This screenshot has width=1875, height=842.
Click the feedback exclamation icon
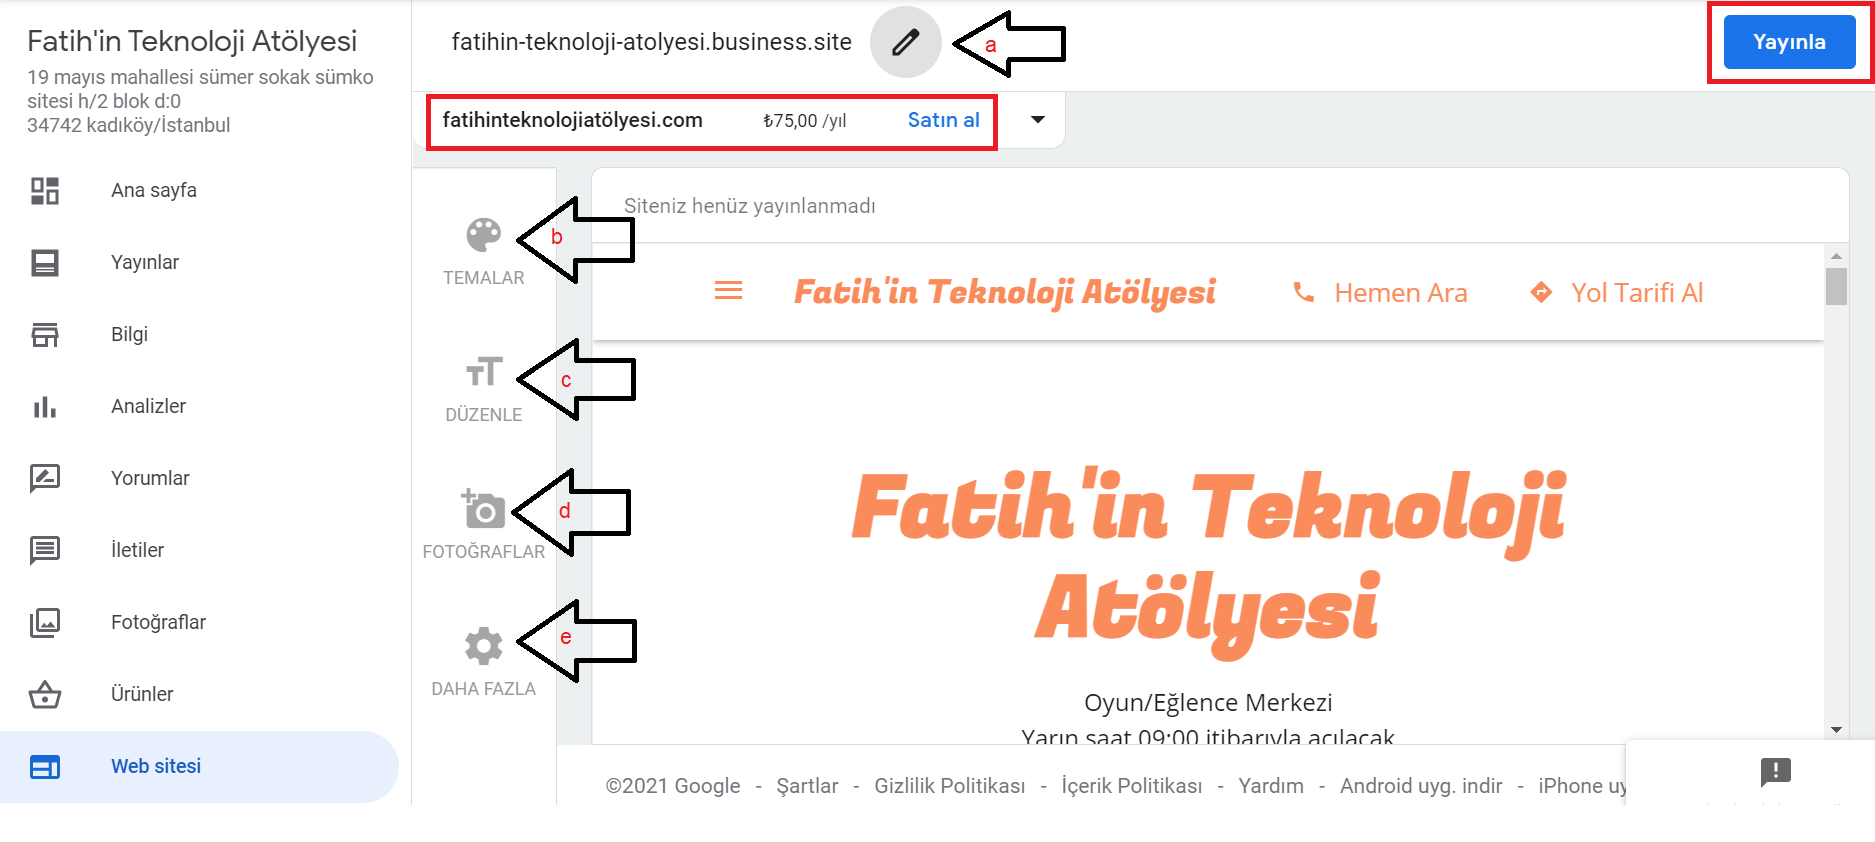(1775, 771)
